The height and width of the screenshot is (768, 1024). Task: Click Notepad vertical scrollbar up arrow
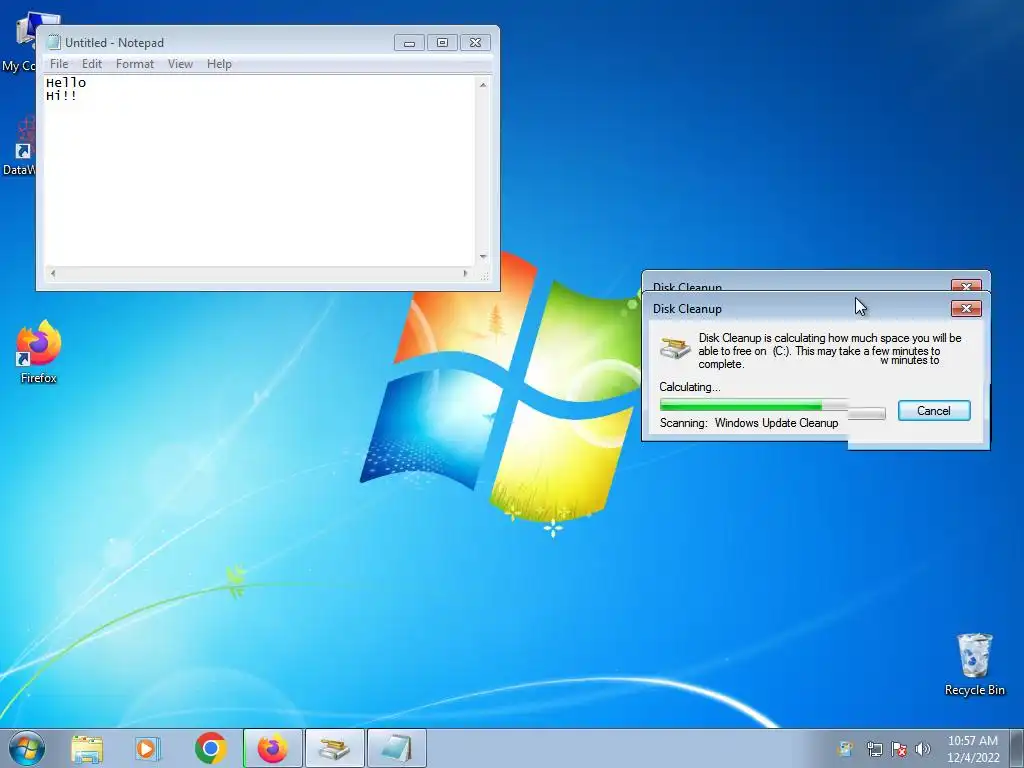[483, 85]
